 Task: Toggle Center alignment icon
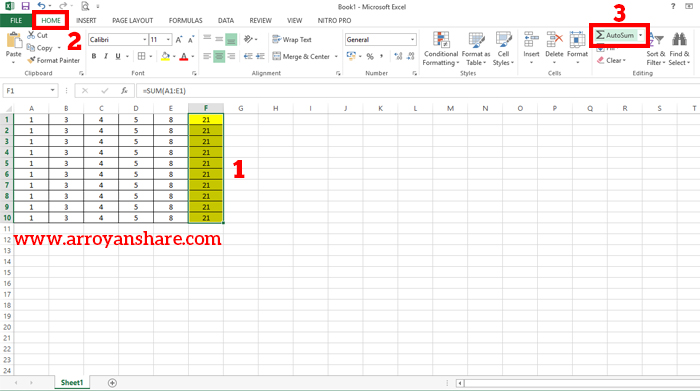coord(219,56)
